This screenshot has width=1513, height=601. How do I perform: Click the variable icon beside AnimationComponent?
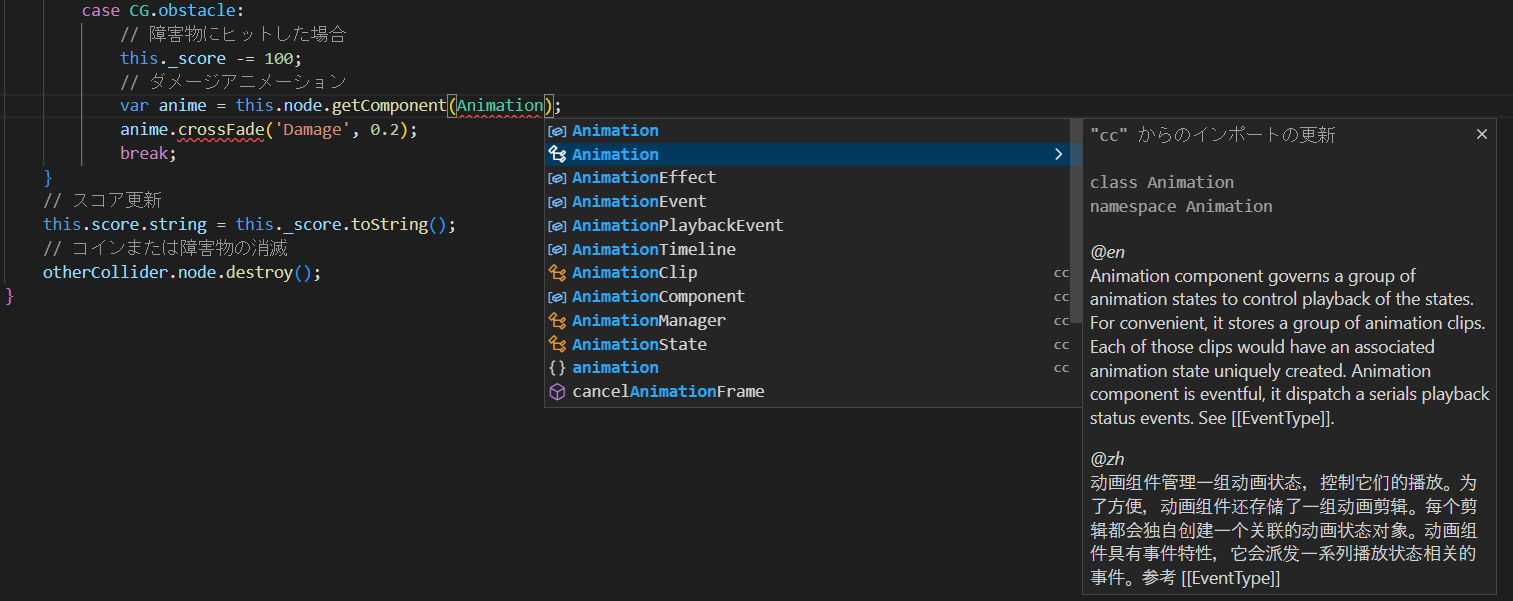pyautogui.click(x=558, y=297)
